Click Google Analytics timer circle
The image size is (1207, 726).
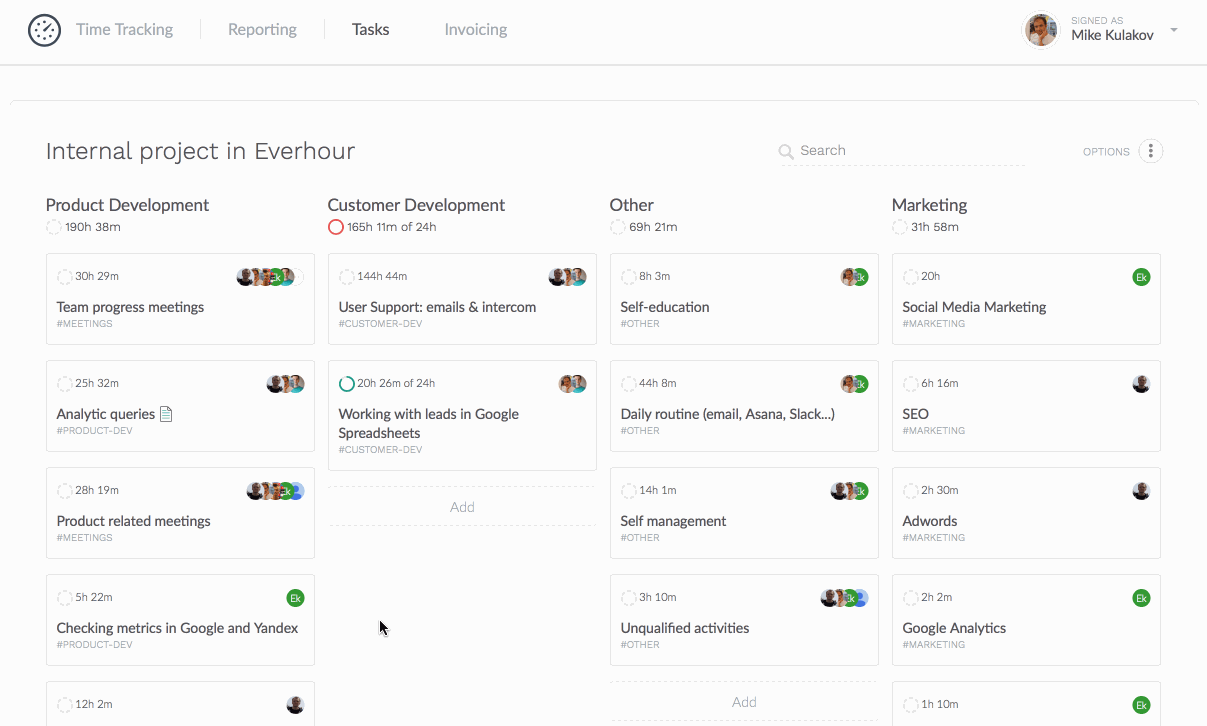(x=911, y=598)
